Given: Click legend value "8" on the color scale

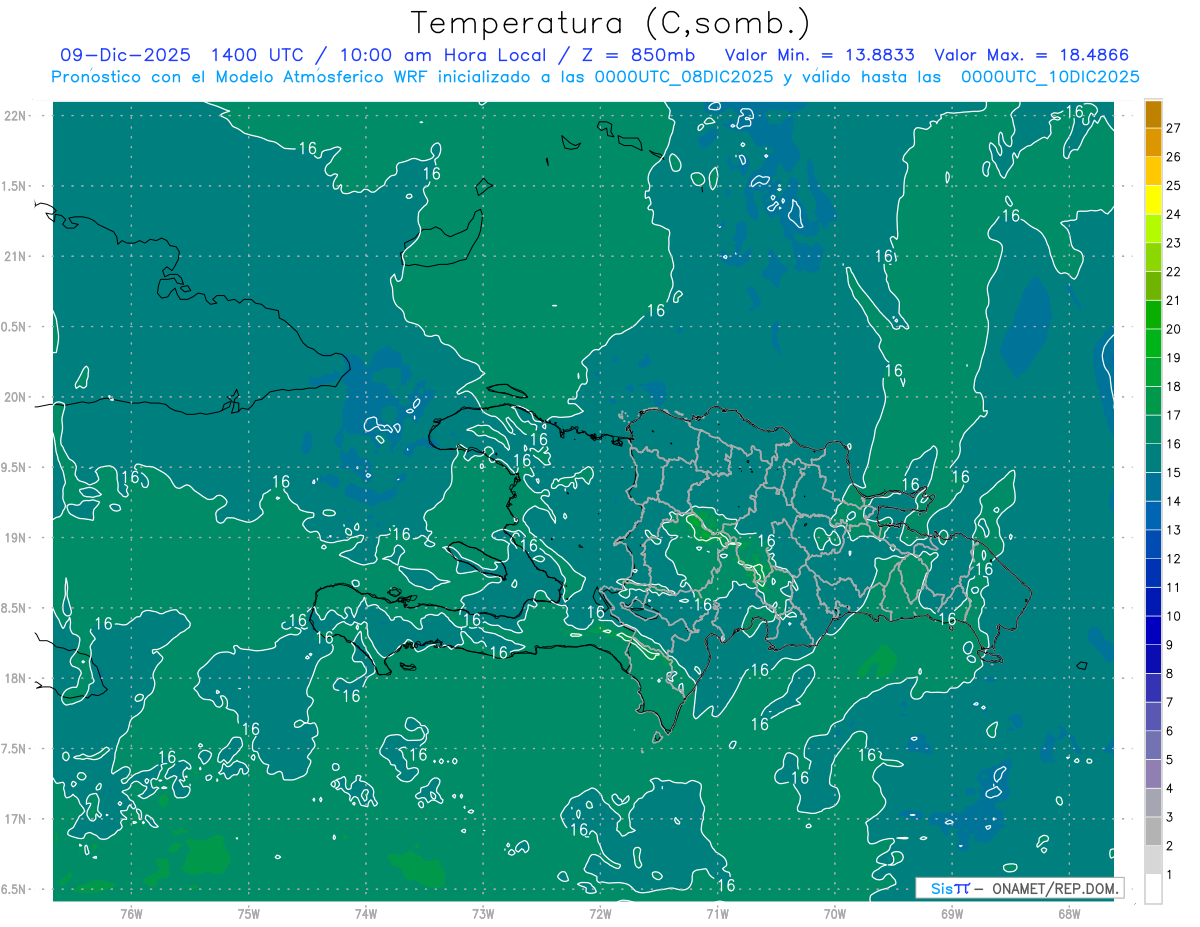Looking at the screenshot, I should 1170,673.
